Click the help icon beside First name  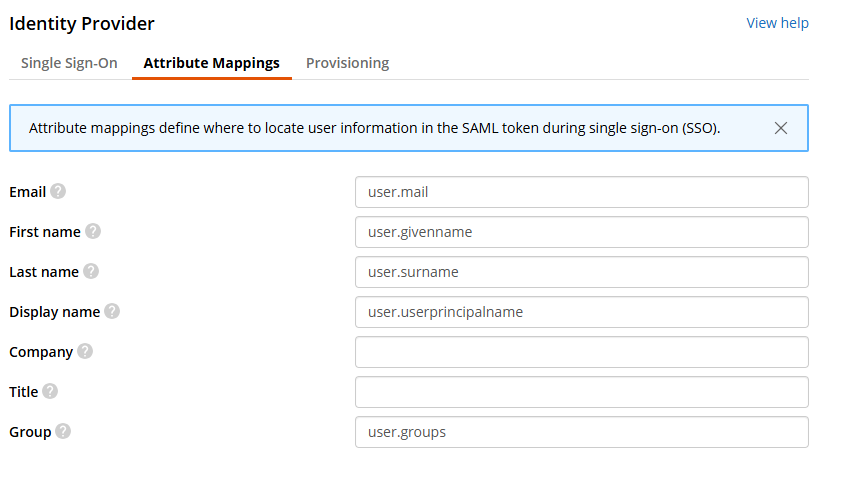pyautogui.click(x=93, y=231)
